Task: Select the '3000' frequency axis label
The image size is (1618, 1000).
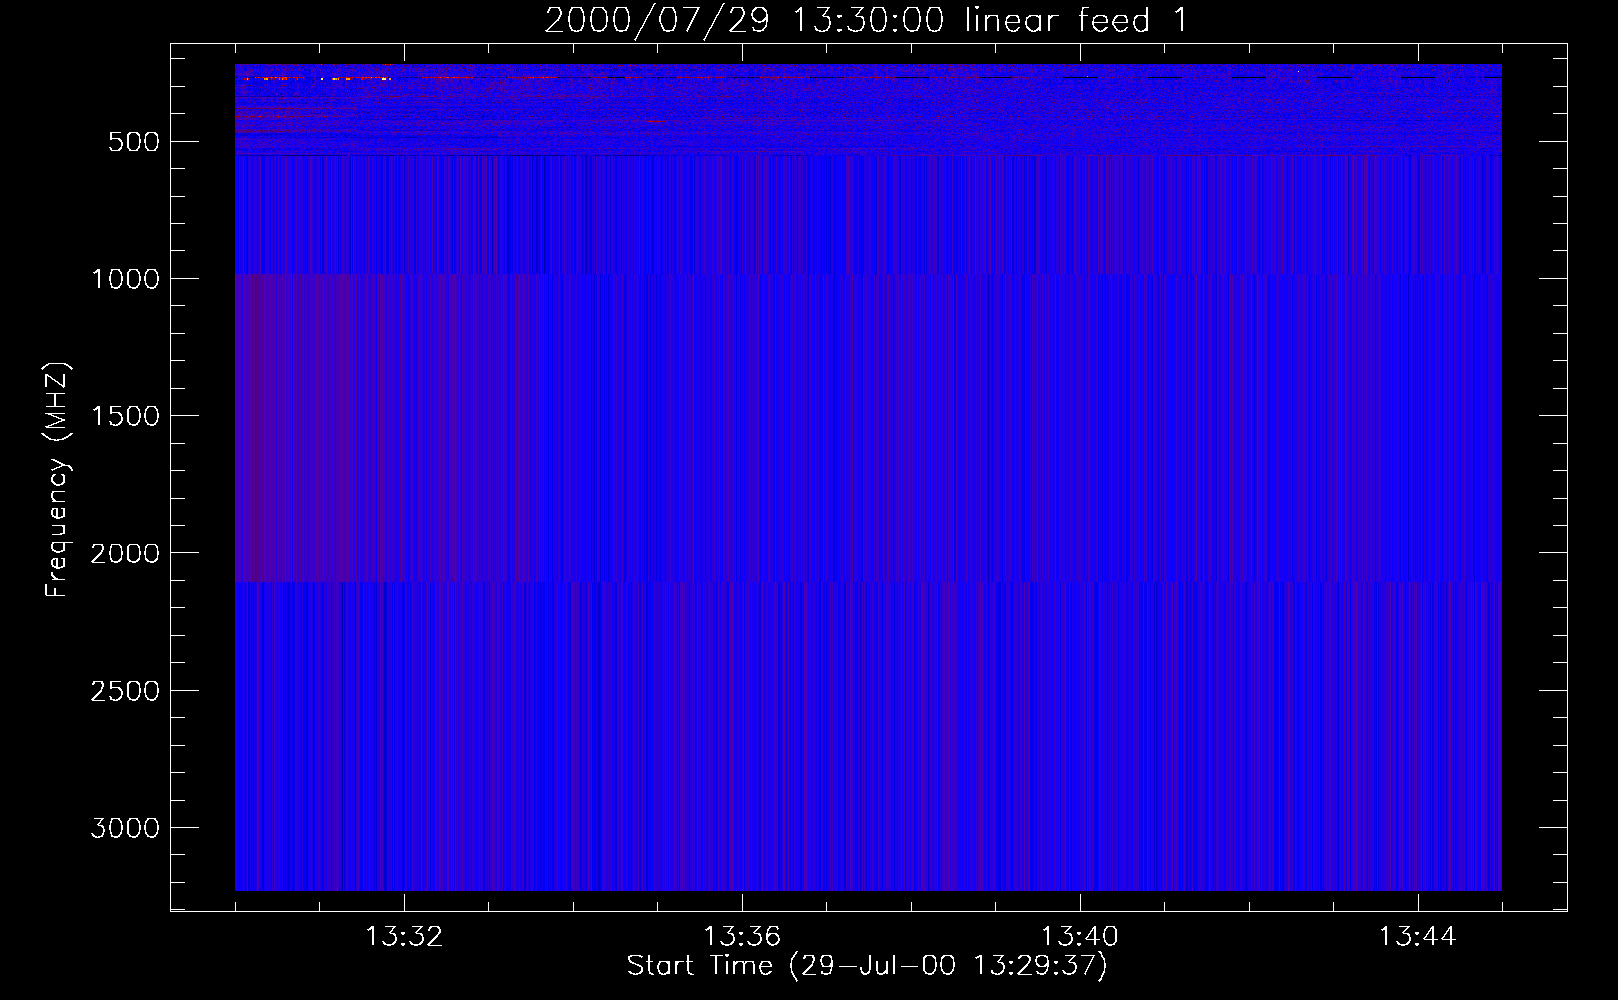Action: (x=125, y=828)
